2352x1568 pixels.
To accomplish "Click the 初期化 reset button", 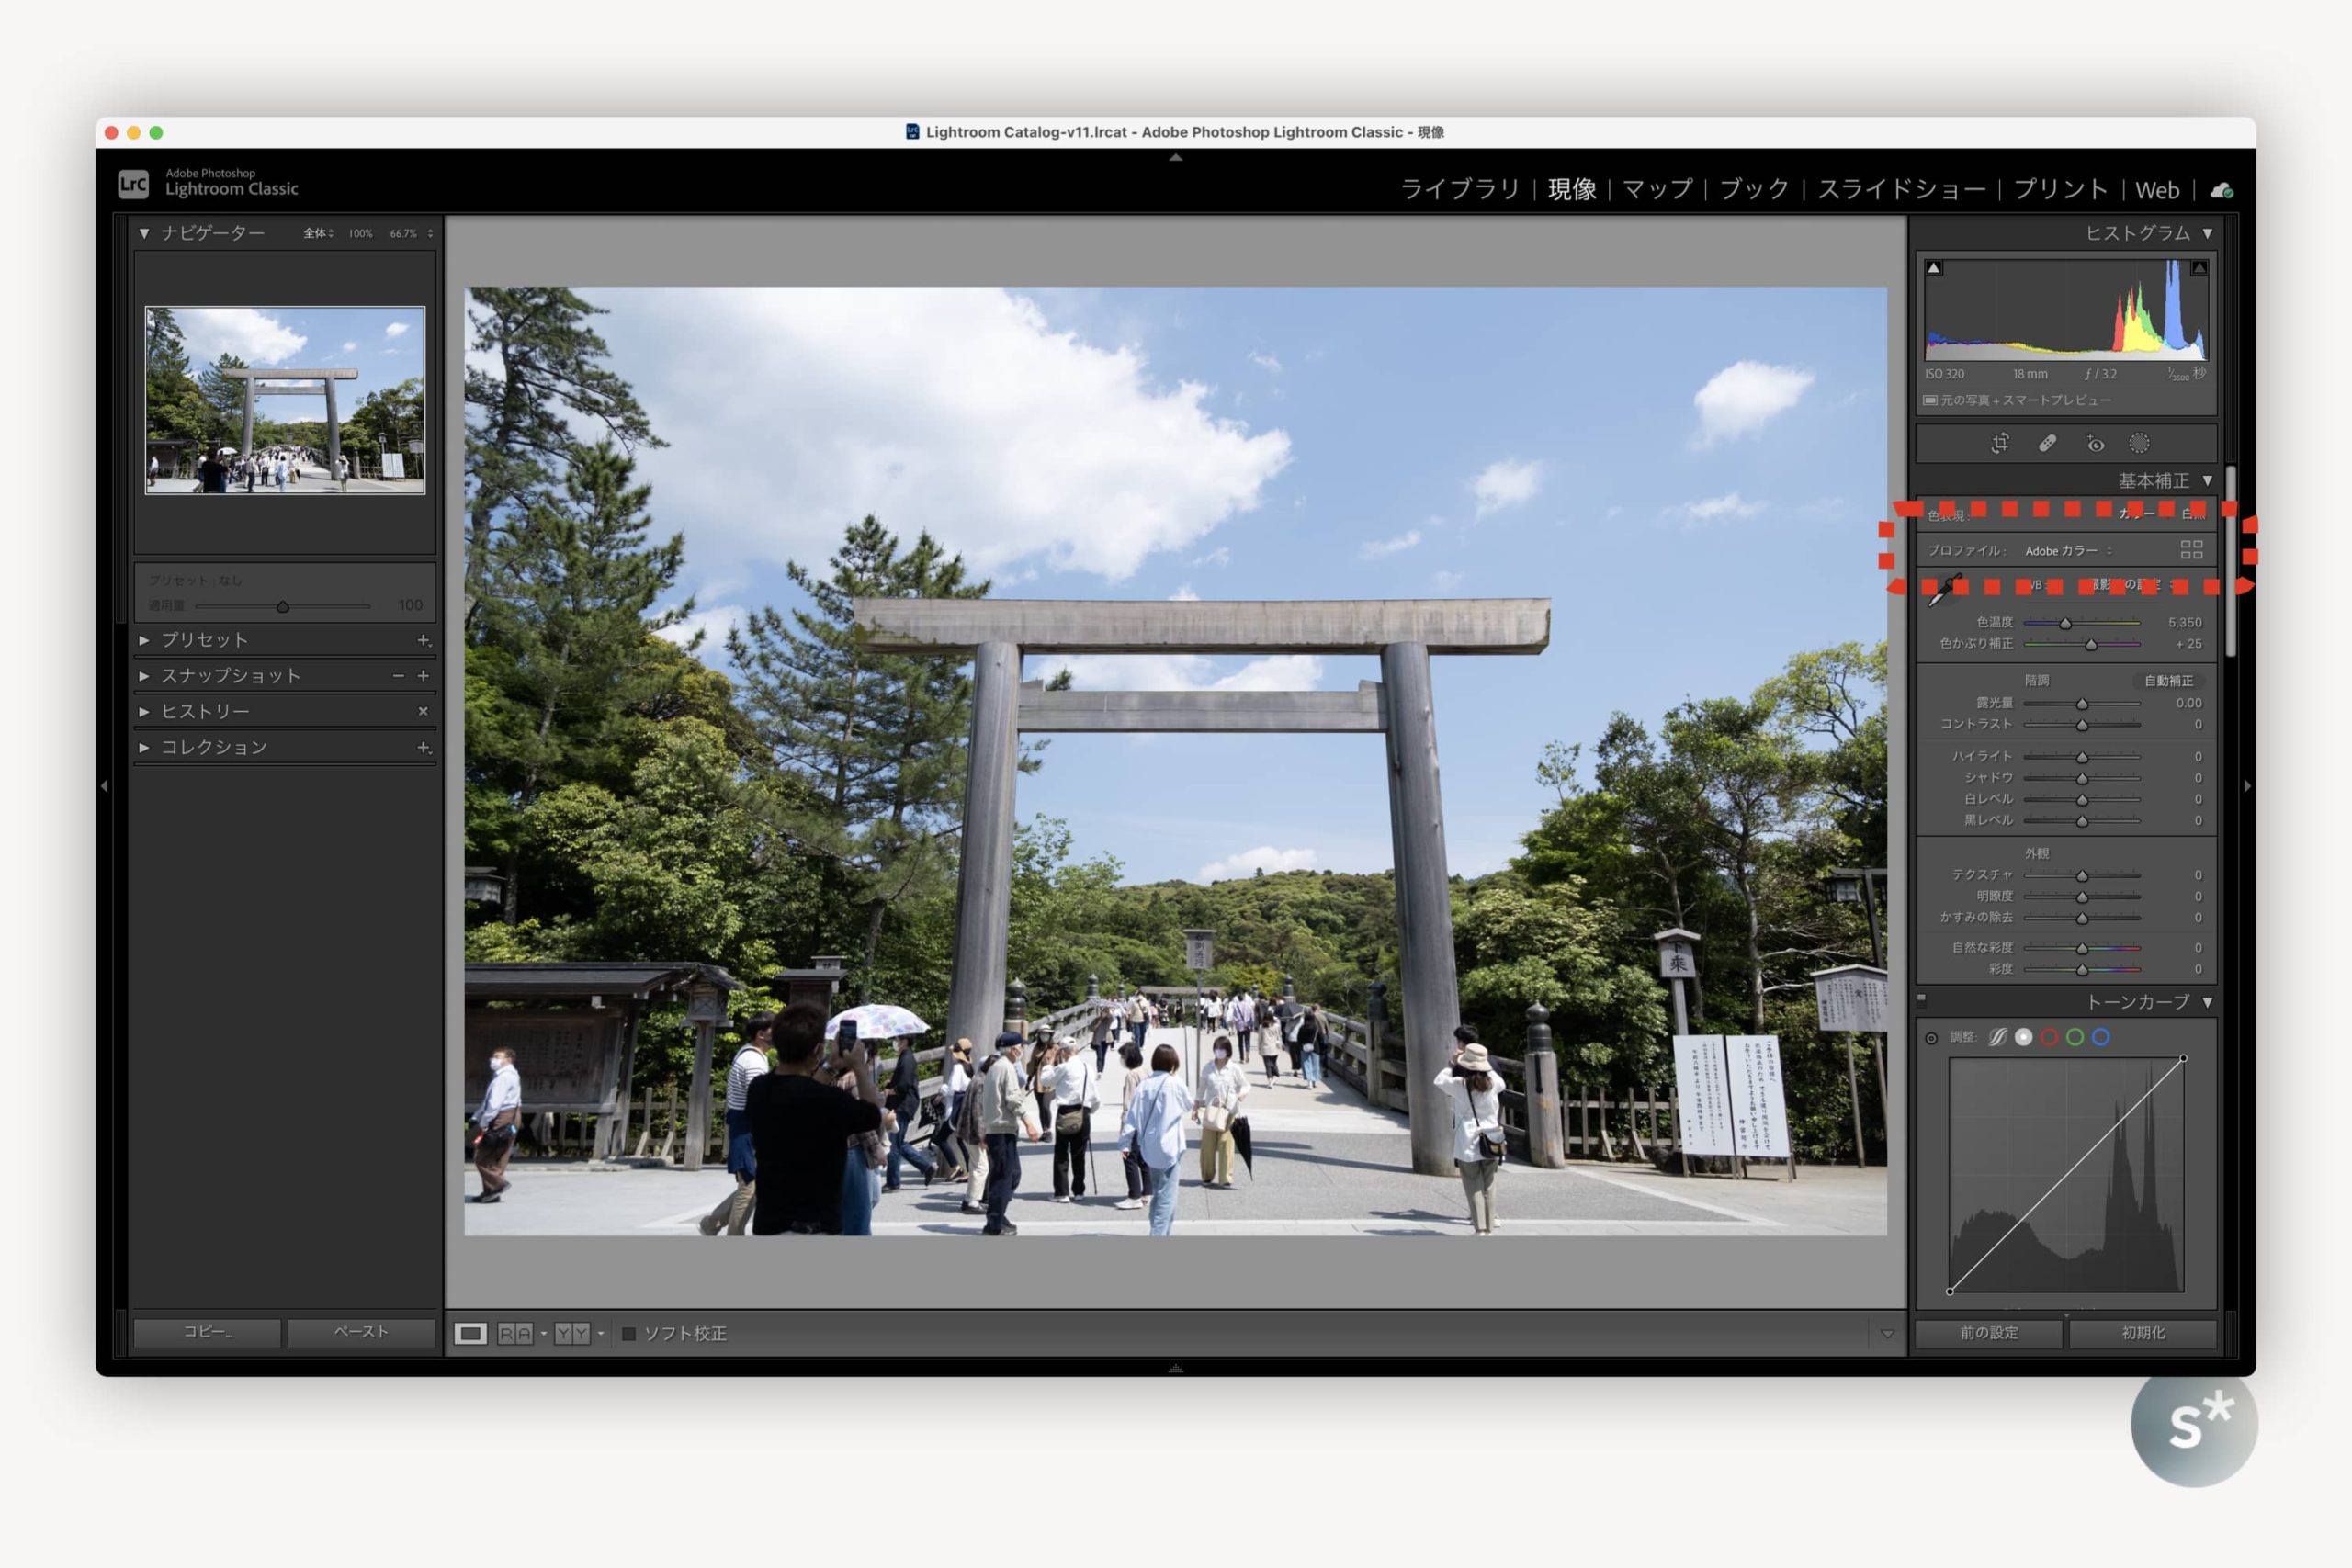I will 2142,1333.
